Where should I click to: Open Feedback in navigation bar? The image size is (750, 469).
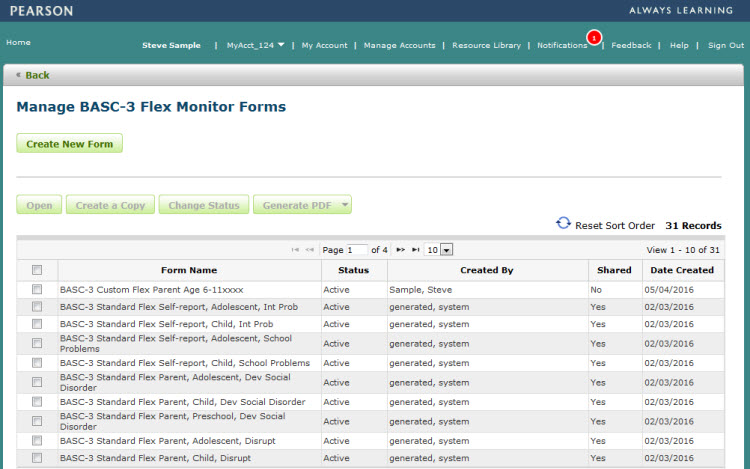[x=631, y=45]
